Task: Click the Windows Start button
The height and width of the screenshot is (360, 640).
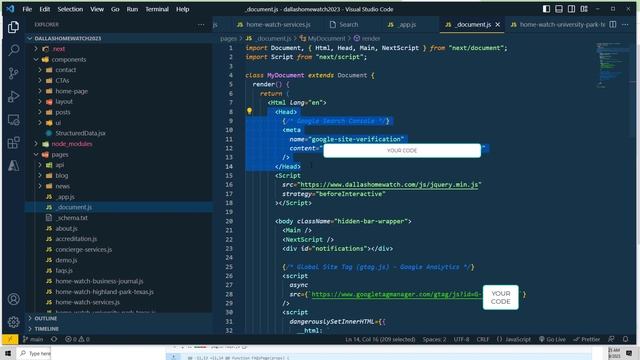Action: pyautogui.click(x=8, y=353)
